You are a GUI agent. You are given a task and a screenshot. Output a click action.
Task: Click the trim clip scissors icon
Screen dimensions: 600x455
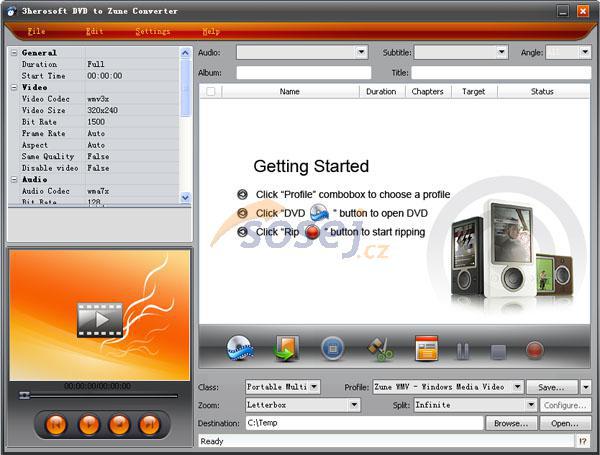tap(380, 349)
